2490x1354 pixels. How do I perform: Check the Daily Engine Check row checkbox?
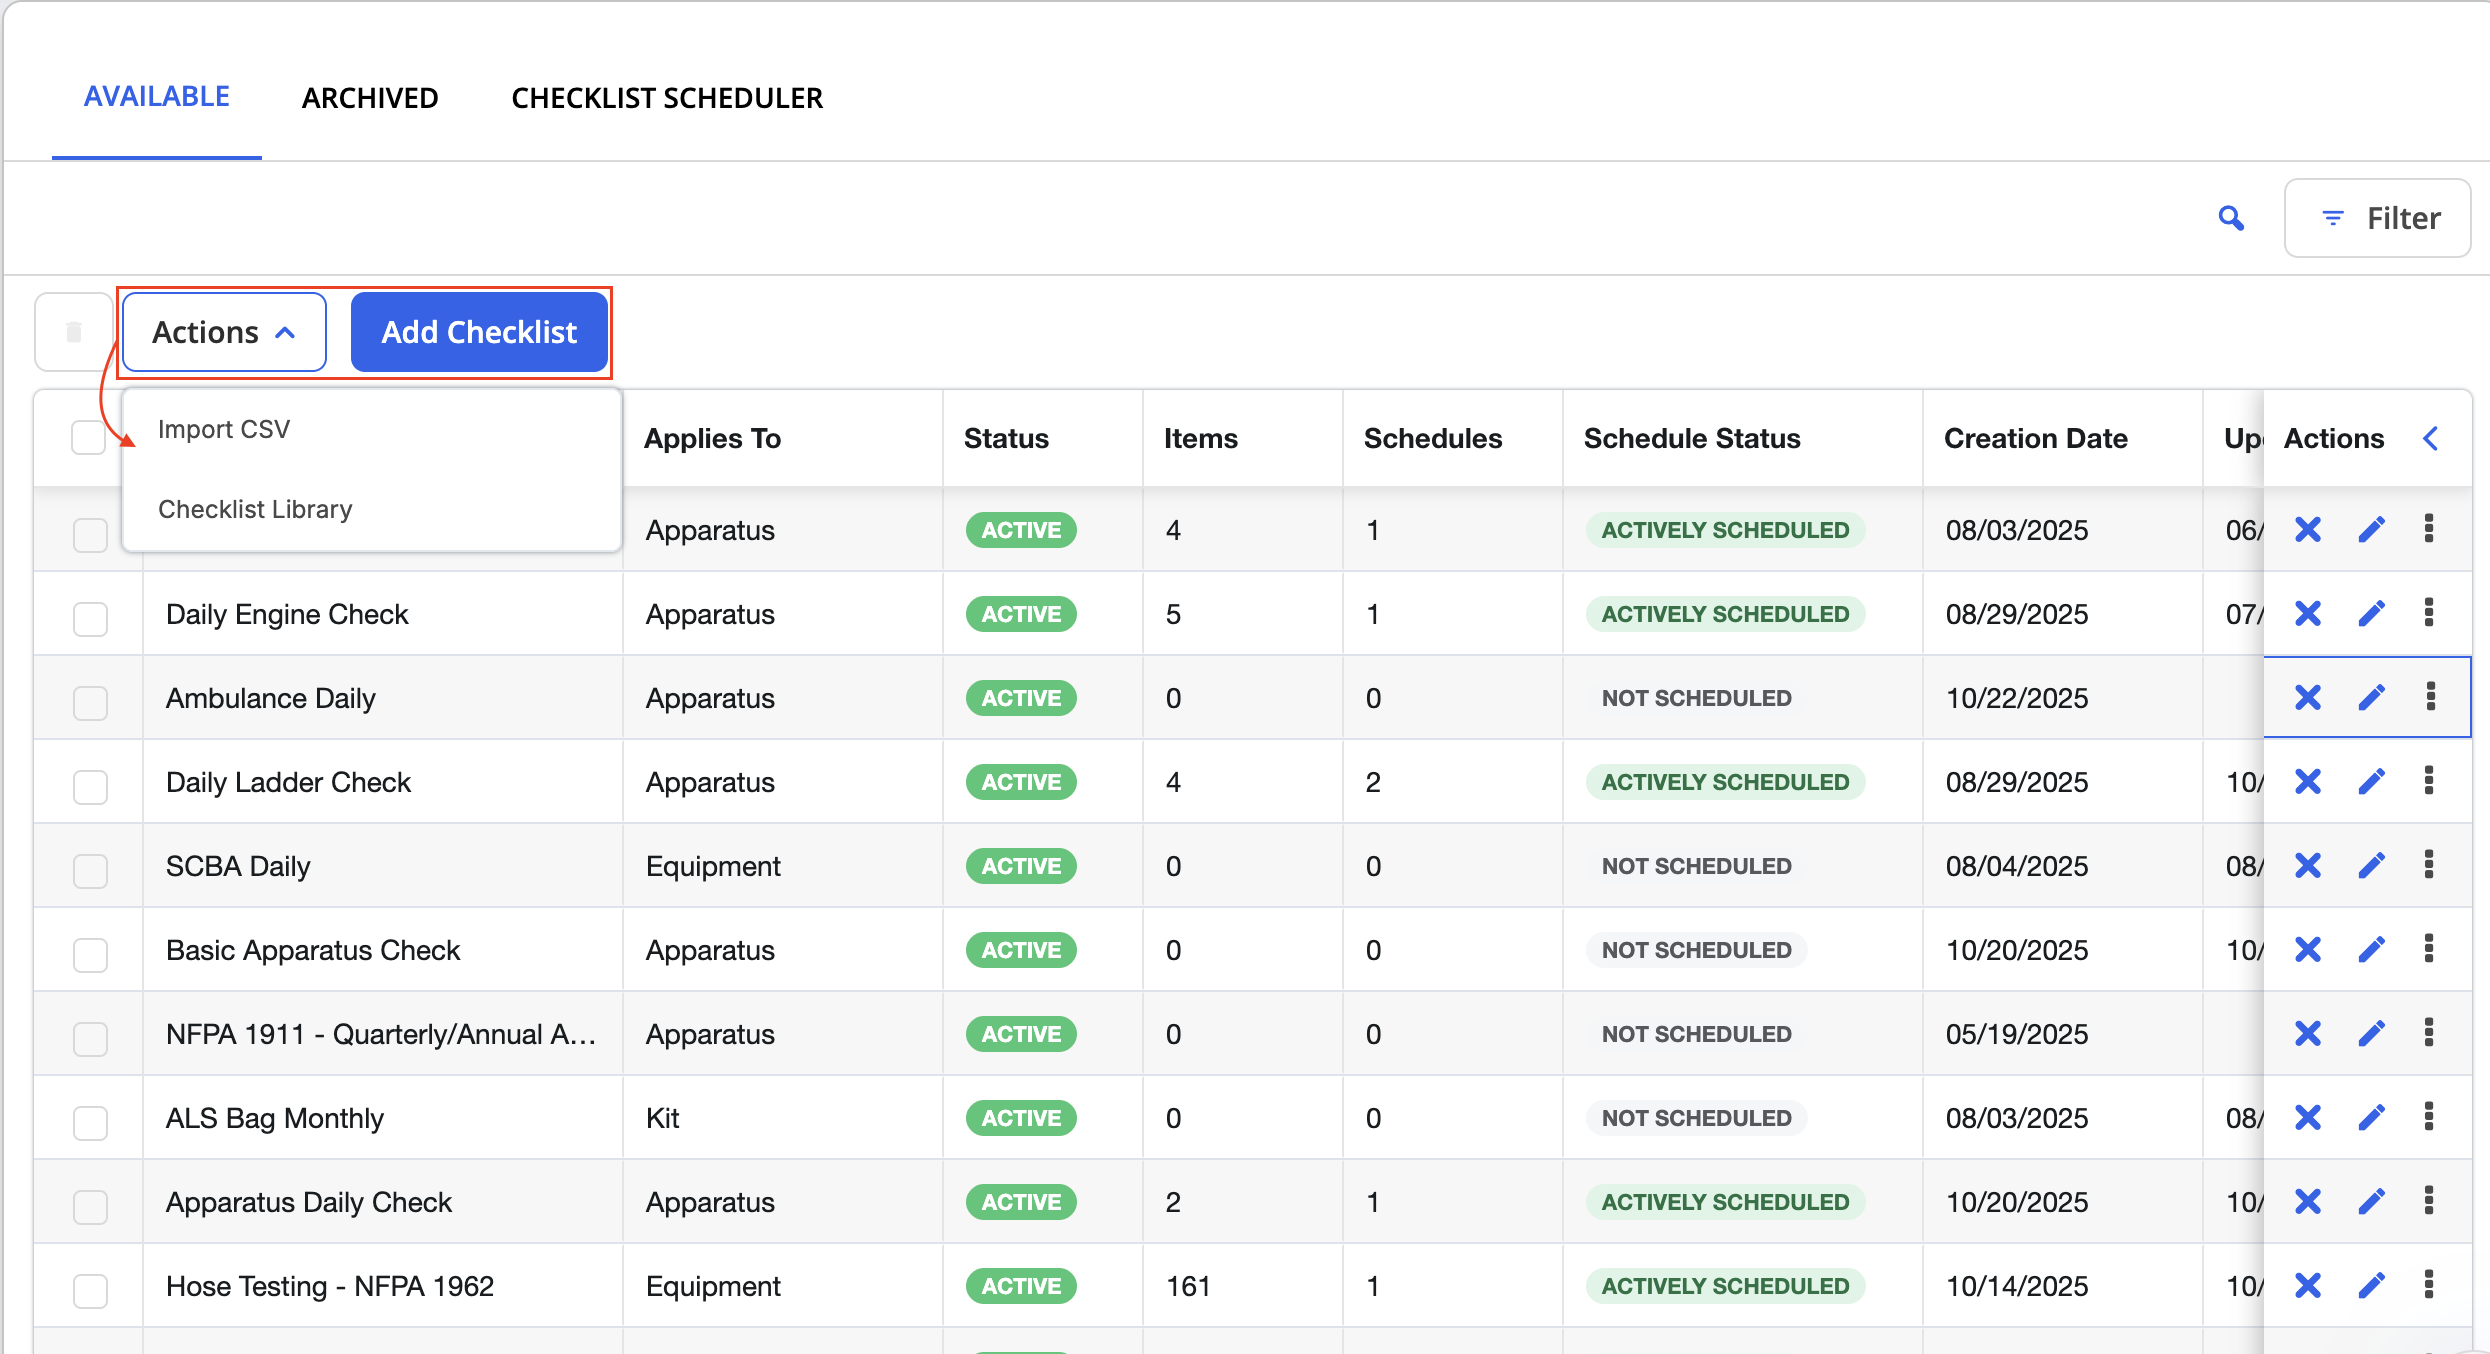pyautogui.click(x=90, y=618)
